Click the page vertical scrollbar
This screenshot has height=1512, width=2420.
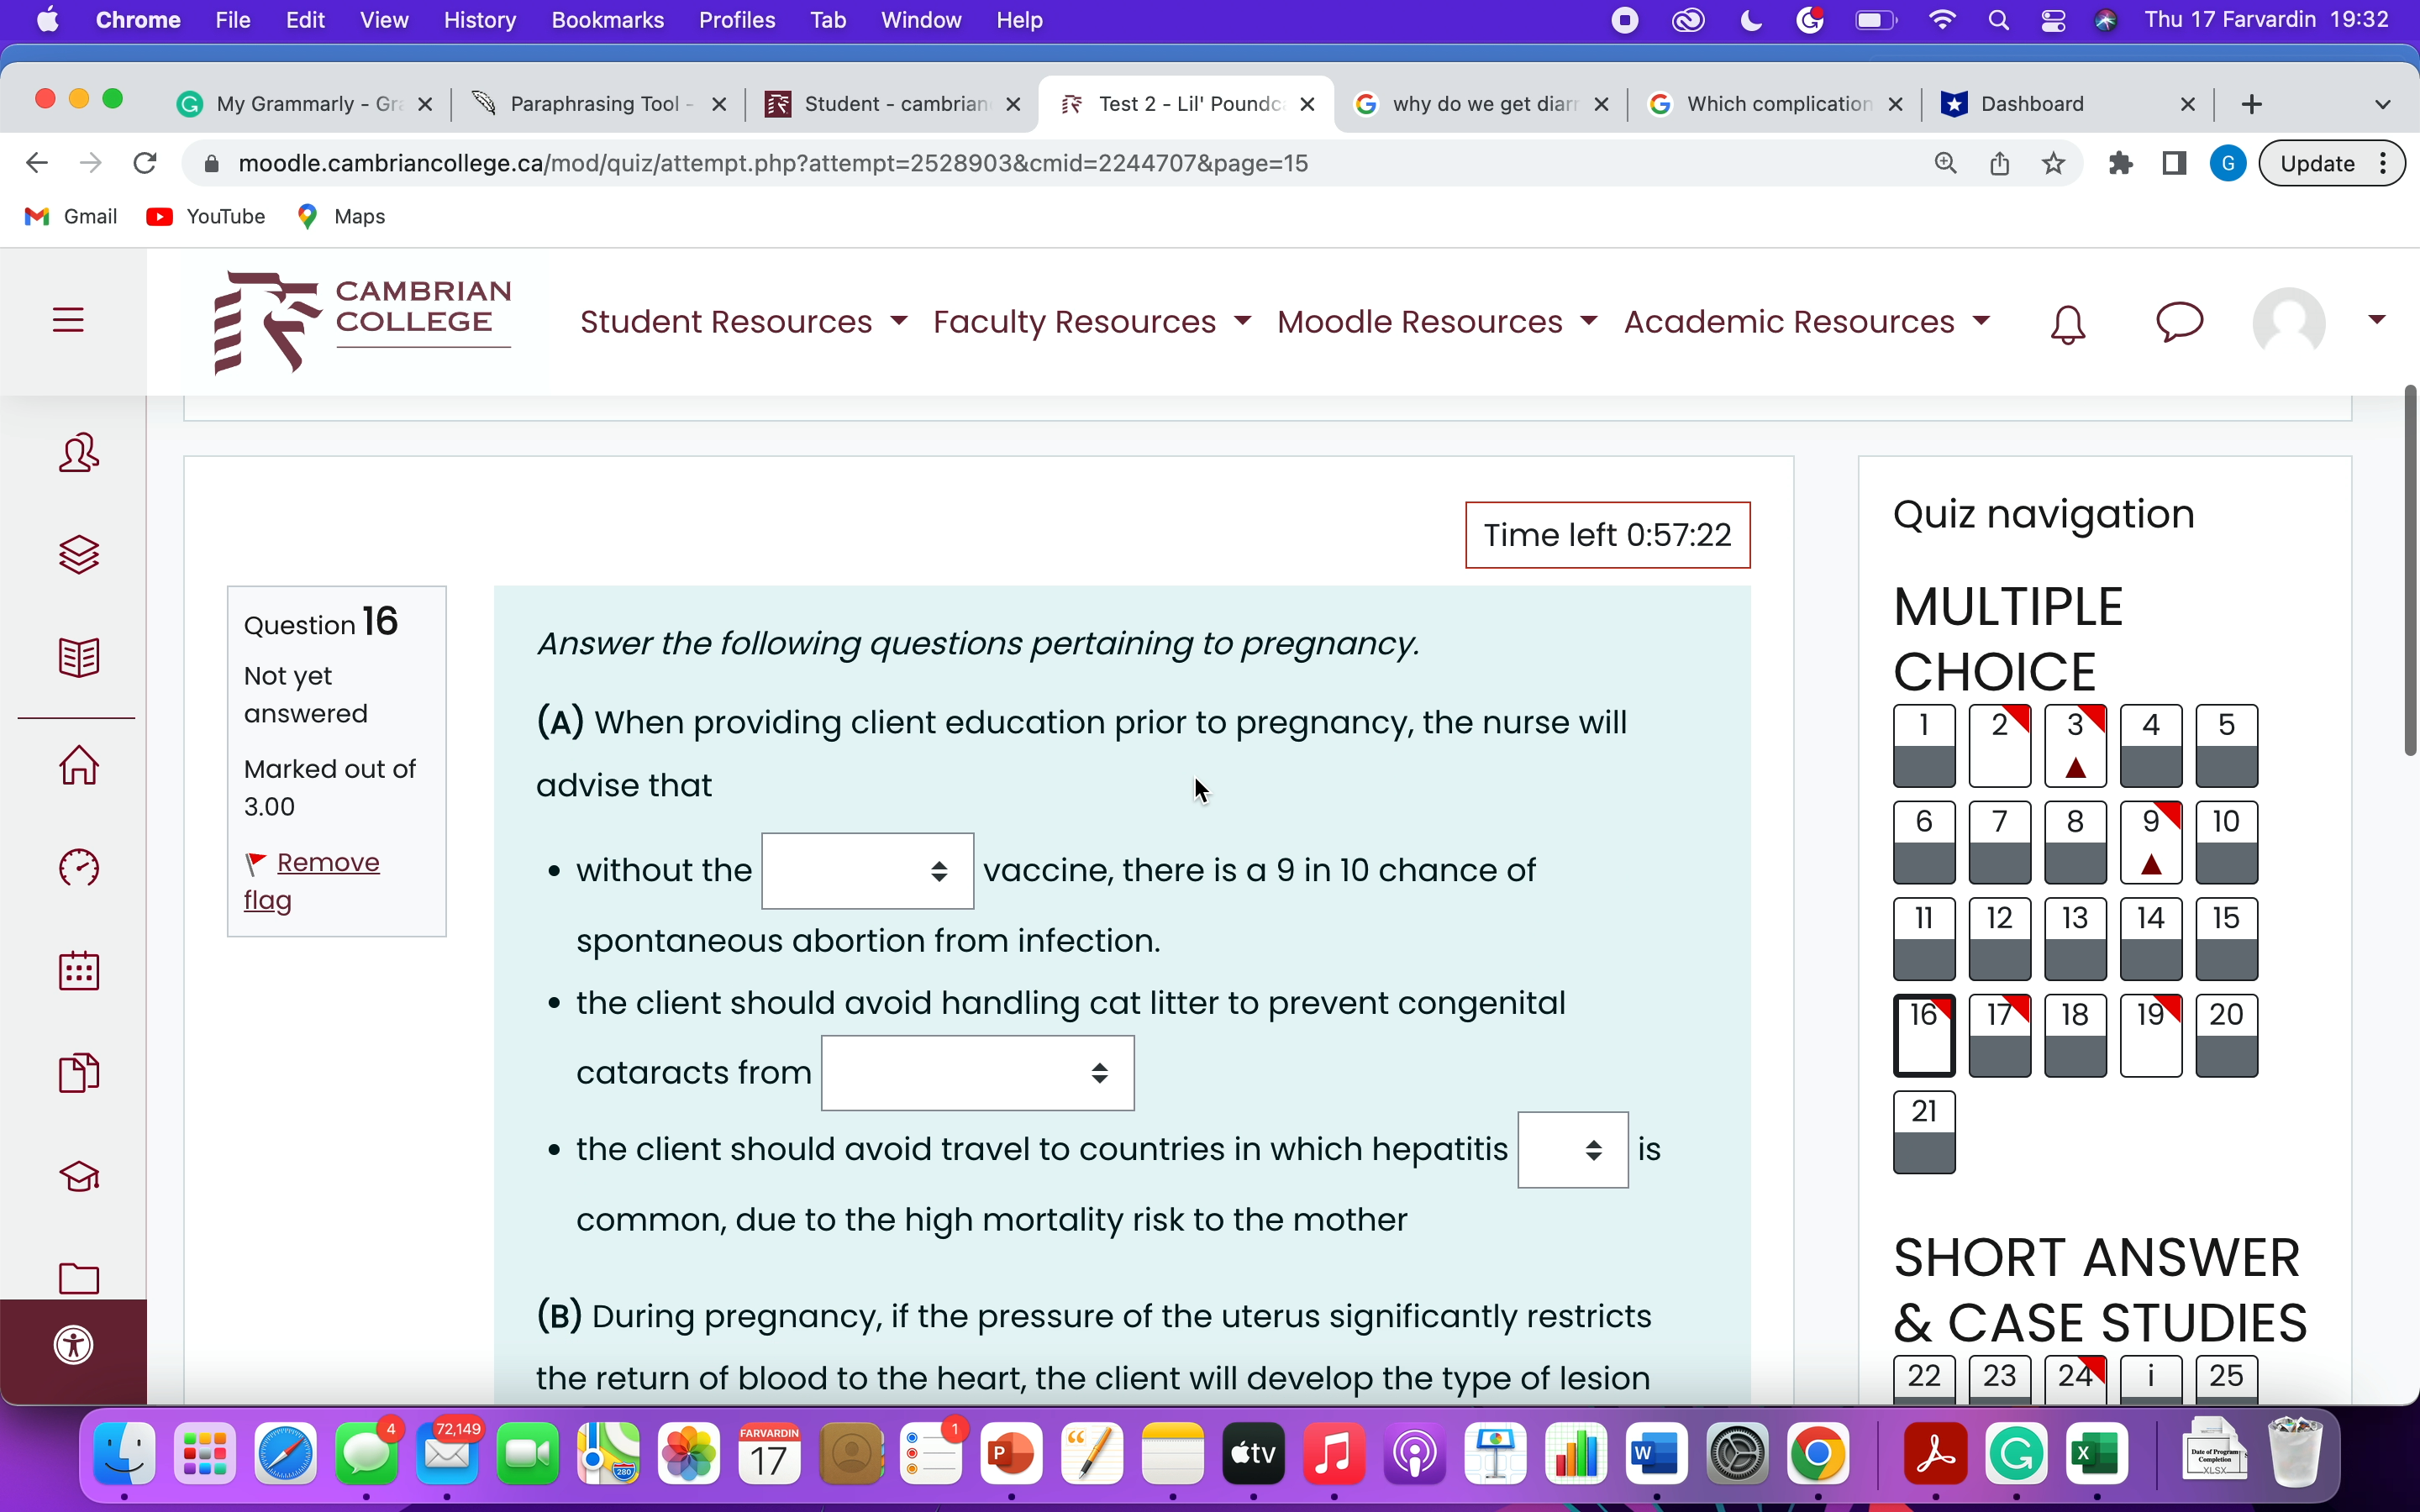(2410, 570)
